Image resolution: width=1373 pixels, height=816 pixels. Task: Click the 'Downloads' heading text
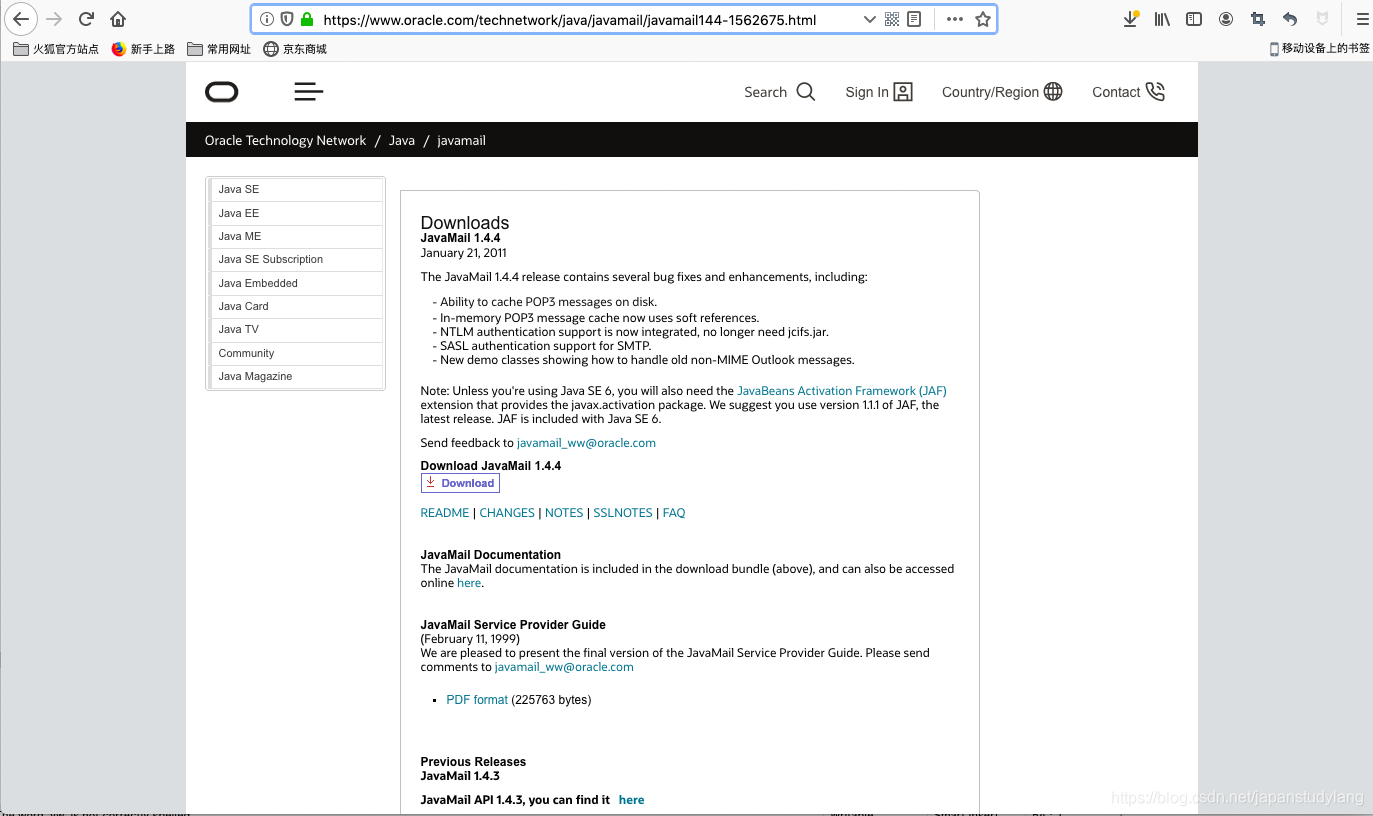pos(465,223)
